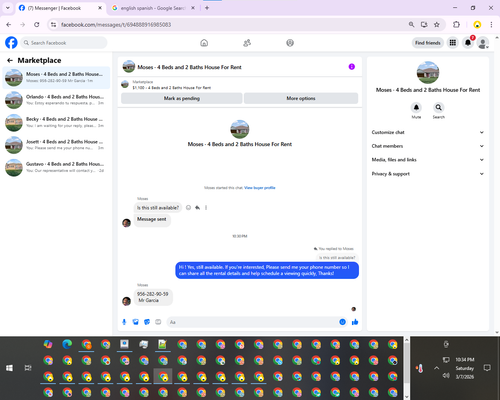Open the Gustavo conversation in Marketplace list
Image resolution: width=500 pixels, height=400 pixels.
(x=56, y=167)
